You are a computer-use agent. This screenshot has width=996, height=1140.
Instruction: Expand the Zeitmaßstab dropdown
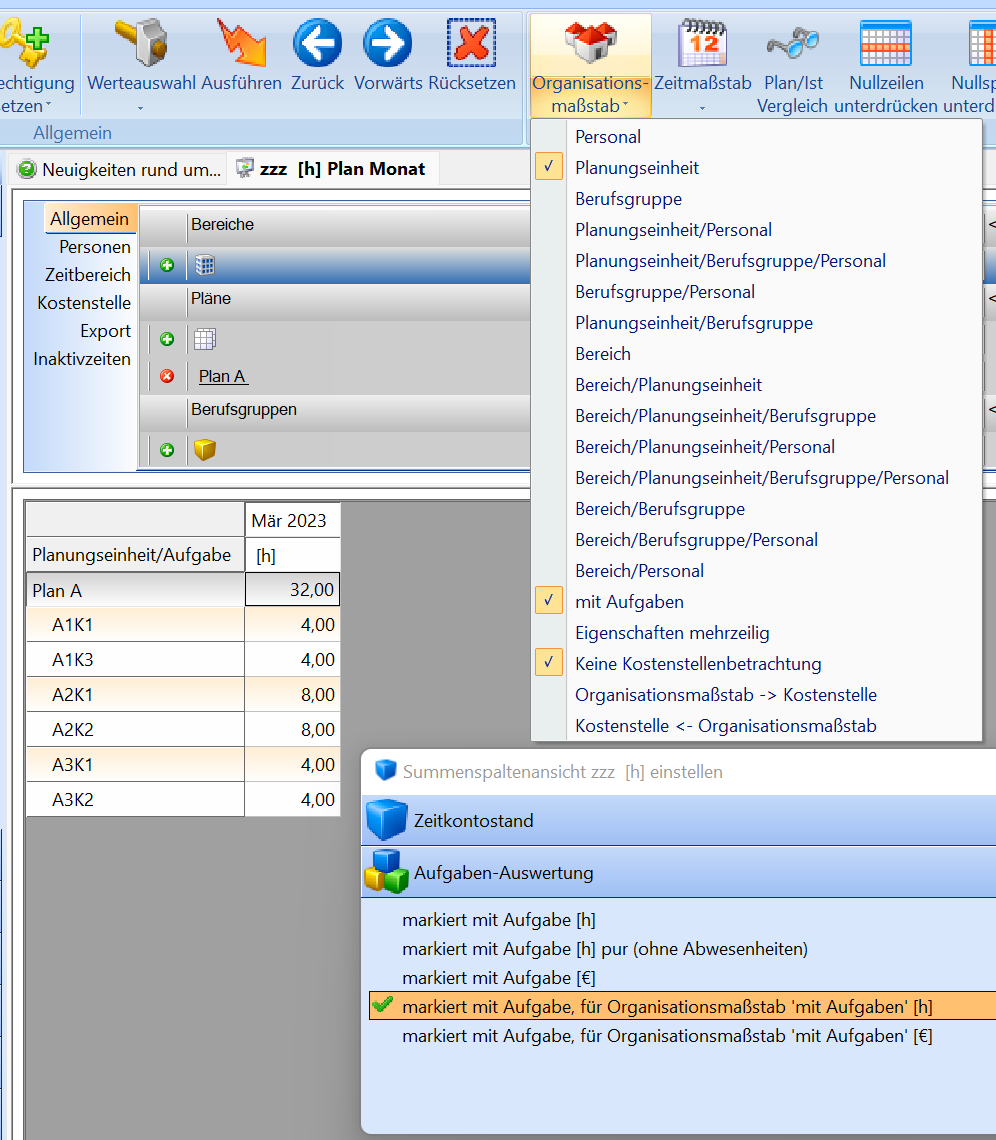[701, 107]
